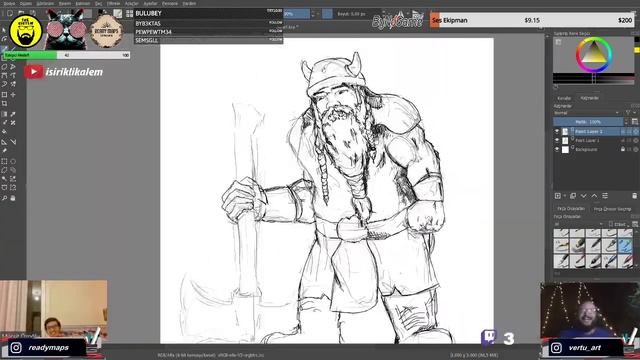The width and height of the screenshot is (640, 360).
Task: Open brush editor settings icon
Action: tap(118, 13)
